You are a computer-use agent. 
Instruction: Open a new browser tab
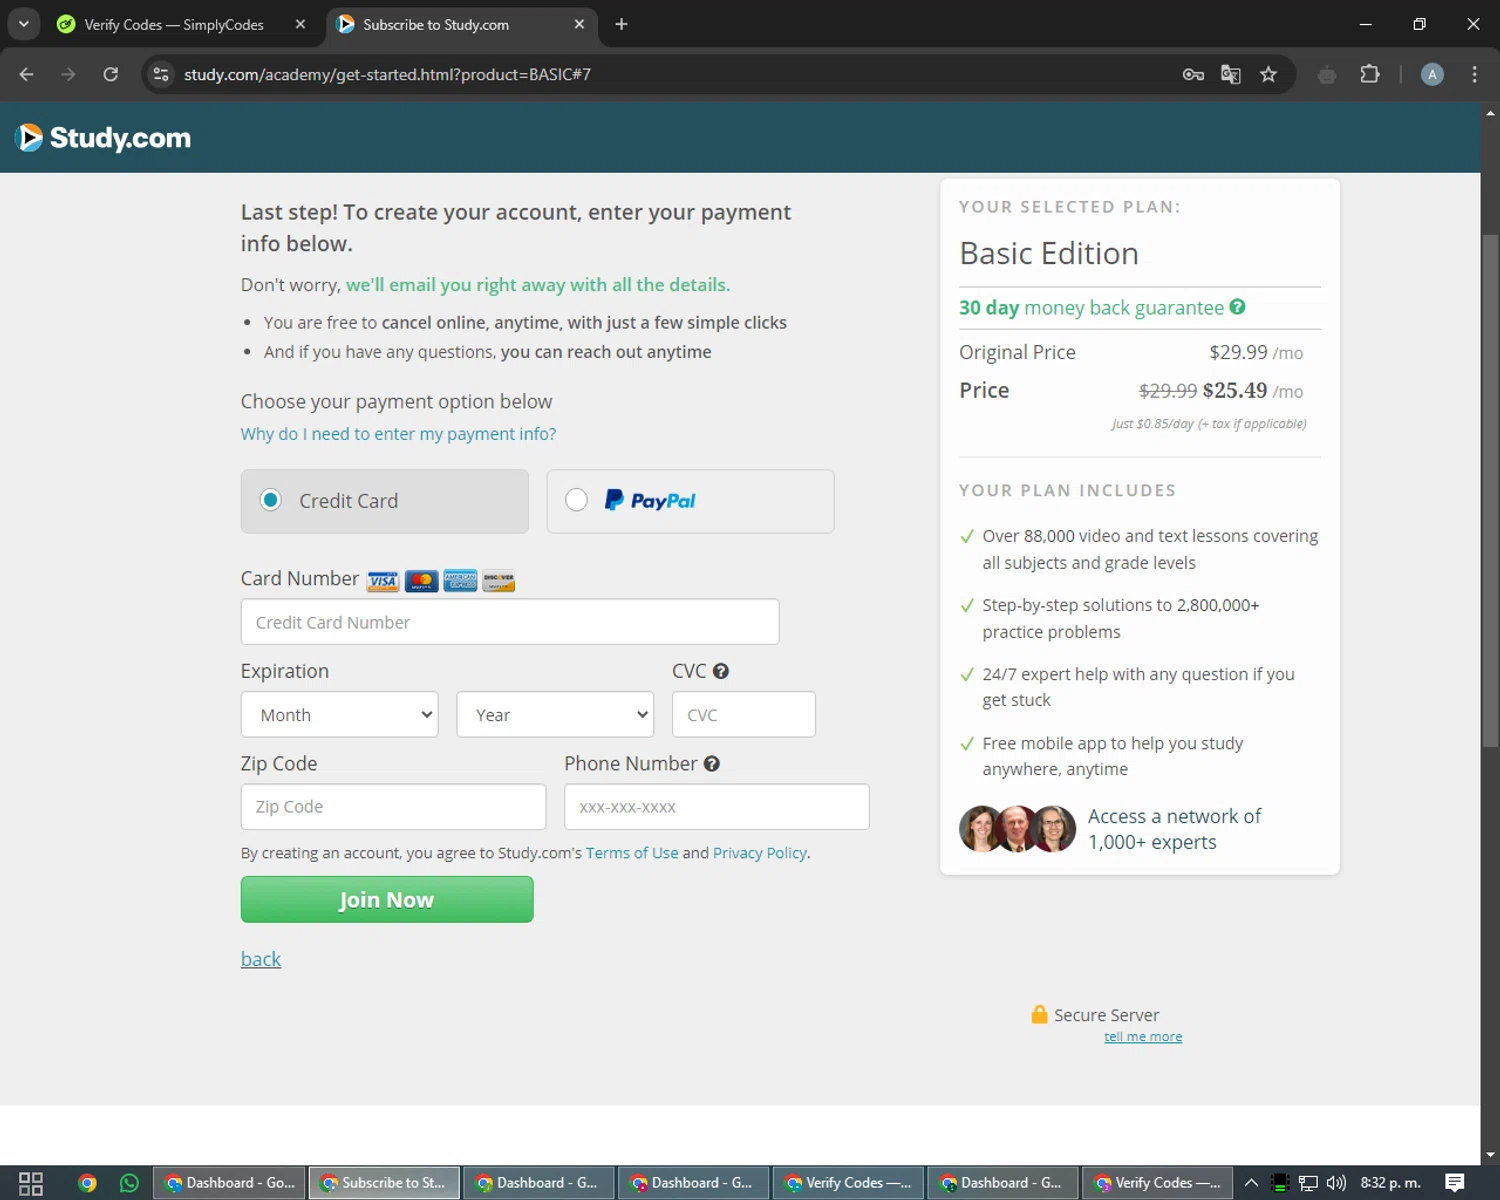click(x=621, y=24)
